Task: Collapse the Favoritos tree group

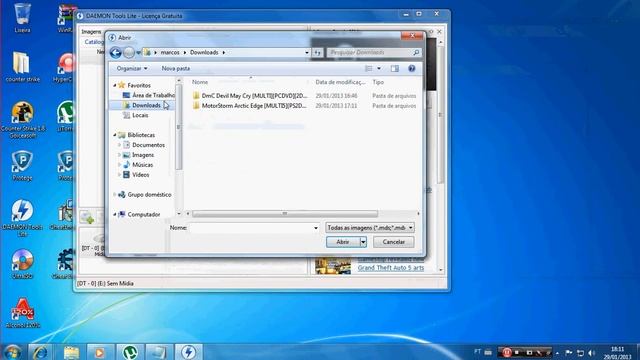Action: pos(115,85)
